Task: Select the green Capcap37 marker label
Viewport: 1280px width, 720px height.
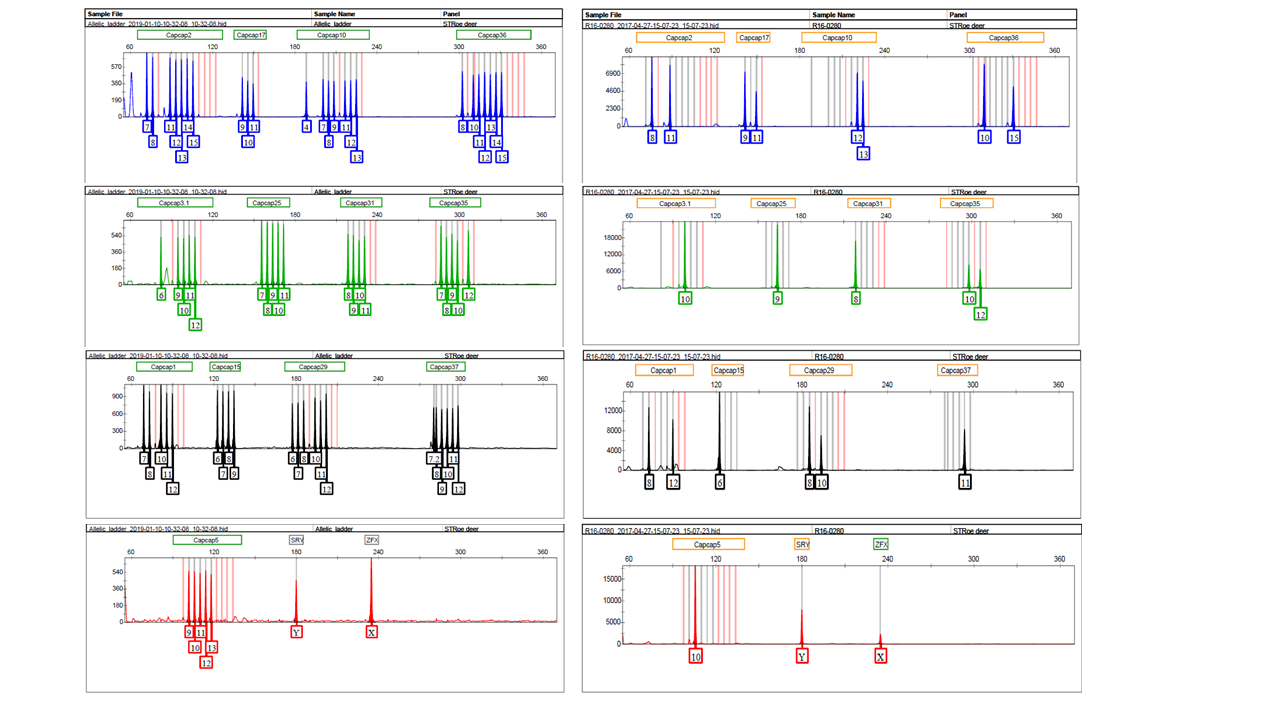Action: [x=444, y=367]
